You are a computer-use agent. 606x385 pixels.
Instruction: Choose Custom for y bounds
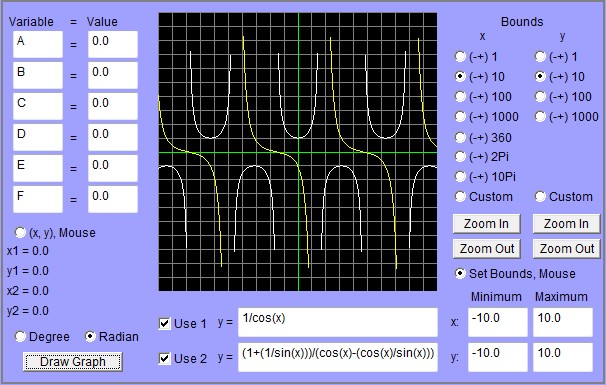540,197
